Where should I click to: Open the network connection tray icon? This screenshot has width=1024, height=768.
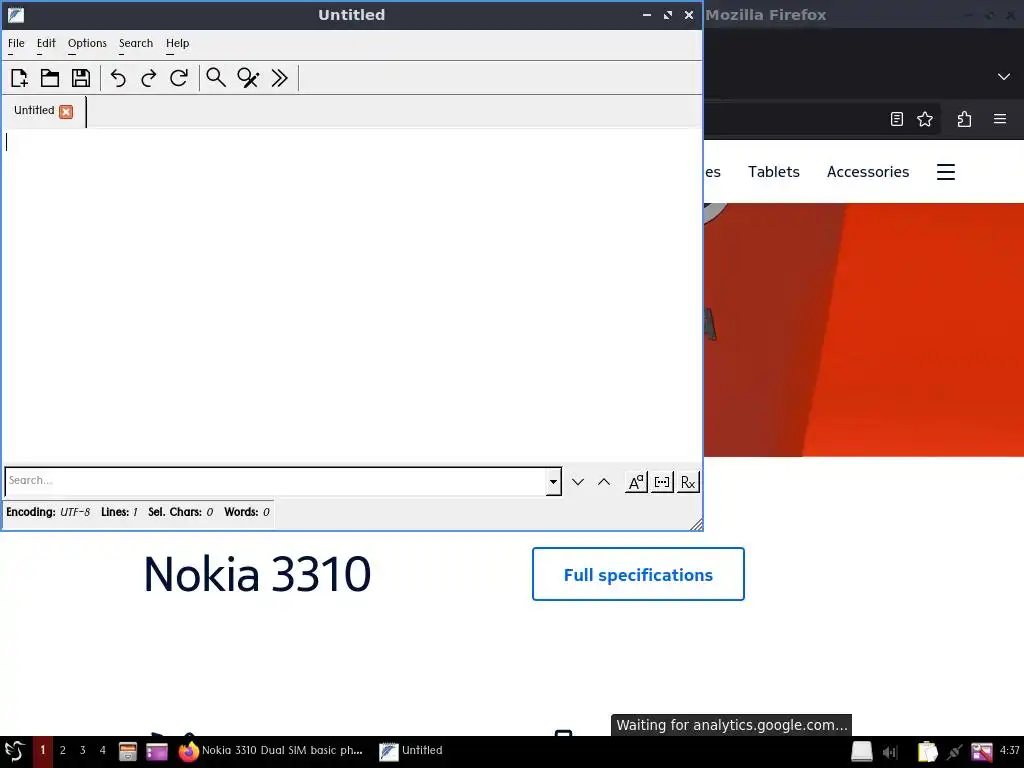pyautogui.click(x=955, y=752)
